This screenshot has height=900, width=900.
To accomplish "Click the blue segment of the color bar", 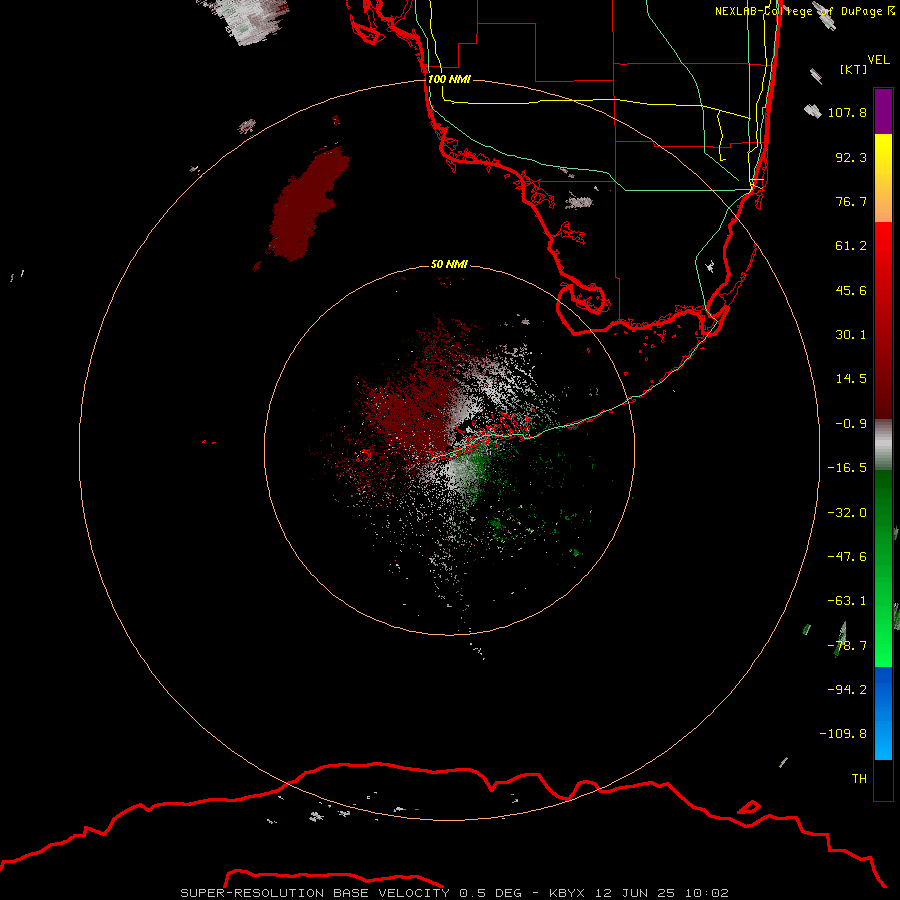I will click(x=883, y=713).
